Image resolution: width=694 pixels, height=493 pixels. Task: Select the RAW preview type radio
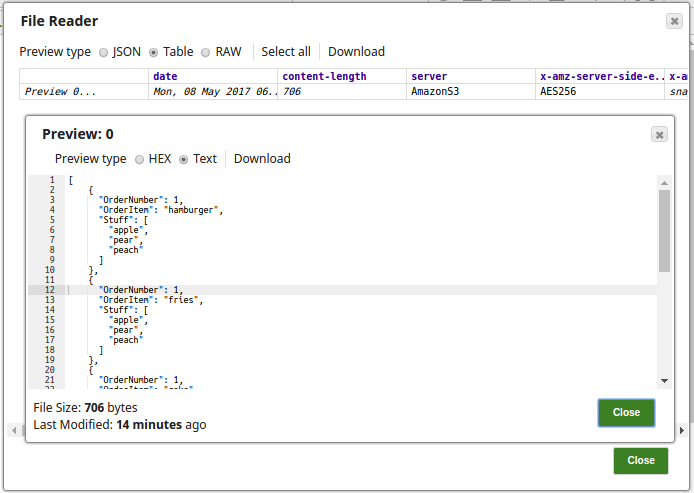coord(206,52)
